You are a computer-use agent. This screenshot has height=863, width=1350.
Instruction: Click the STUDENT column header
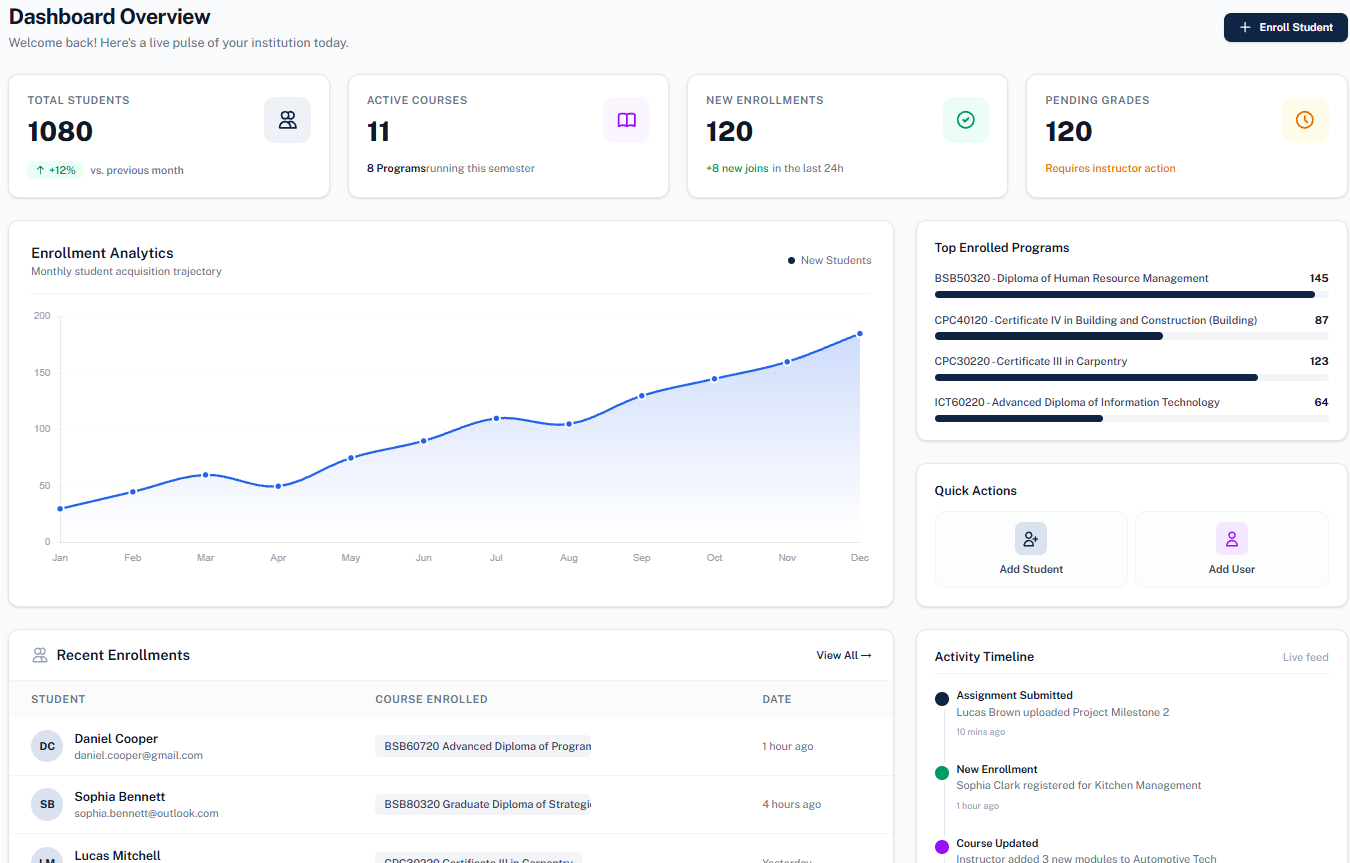(58, 699)
